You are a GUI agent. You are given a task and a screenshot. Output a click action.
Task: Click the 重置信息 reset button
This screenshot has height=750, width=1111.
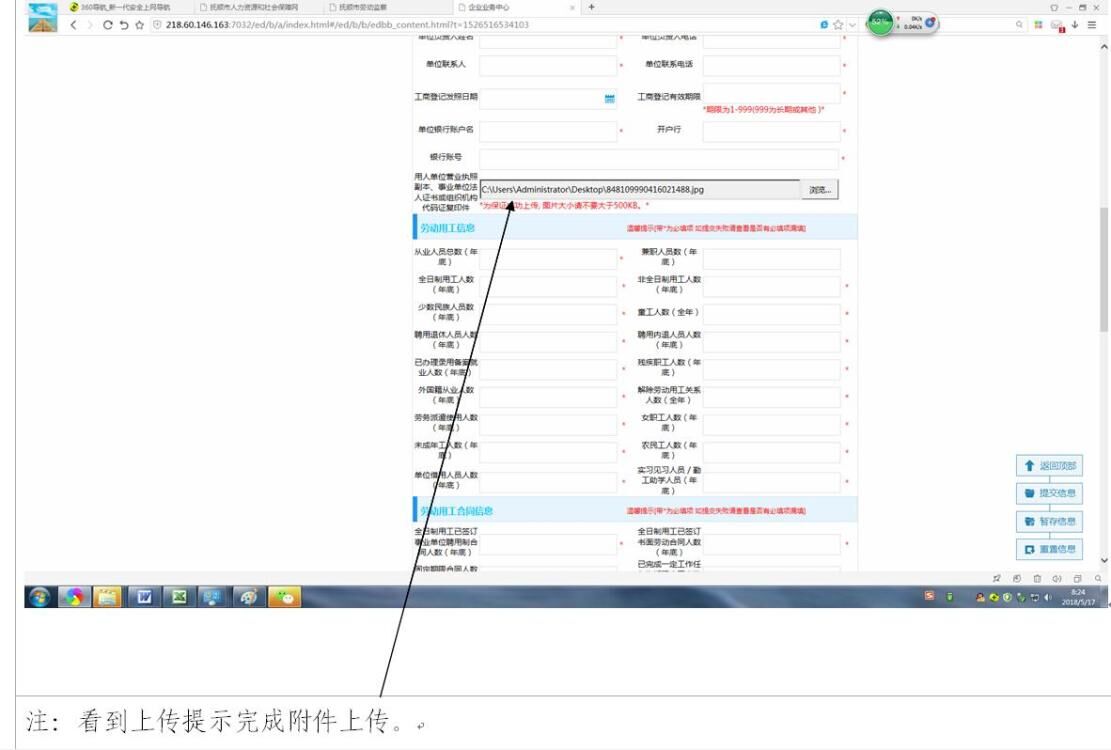point(1049,549)
